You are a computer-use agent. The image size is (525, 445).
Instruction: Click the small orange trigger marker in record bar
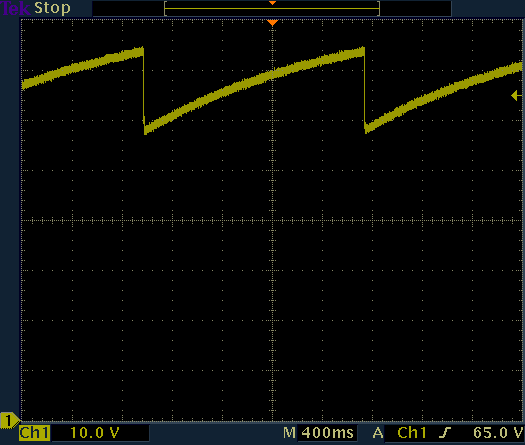[x=273, y=3]
